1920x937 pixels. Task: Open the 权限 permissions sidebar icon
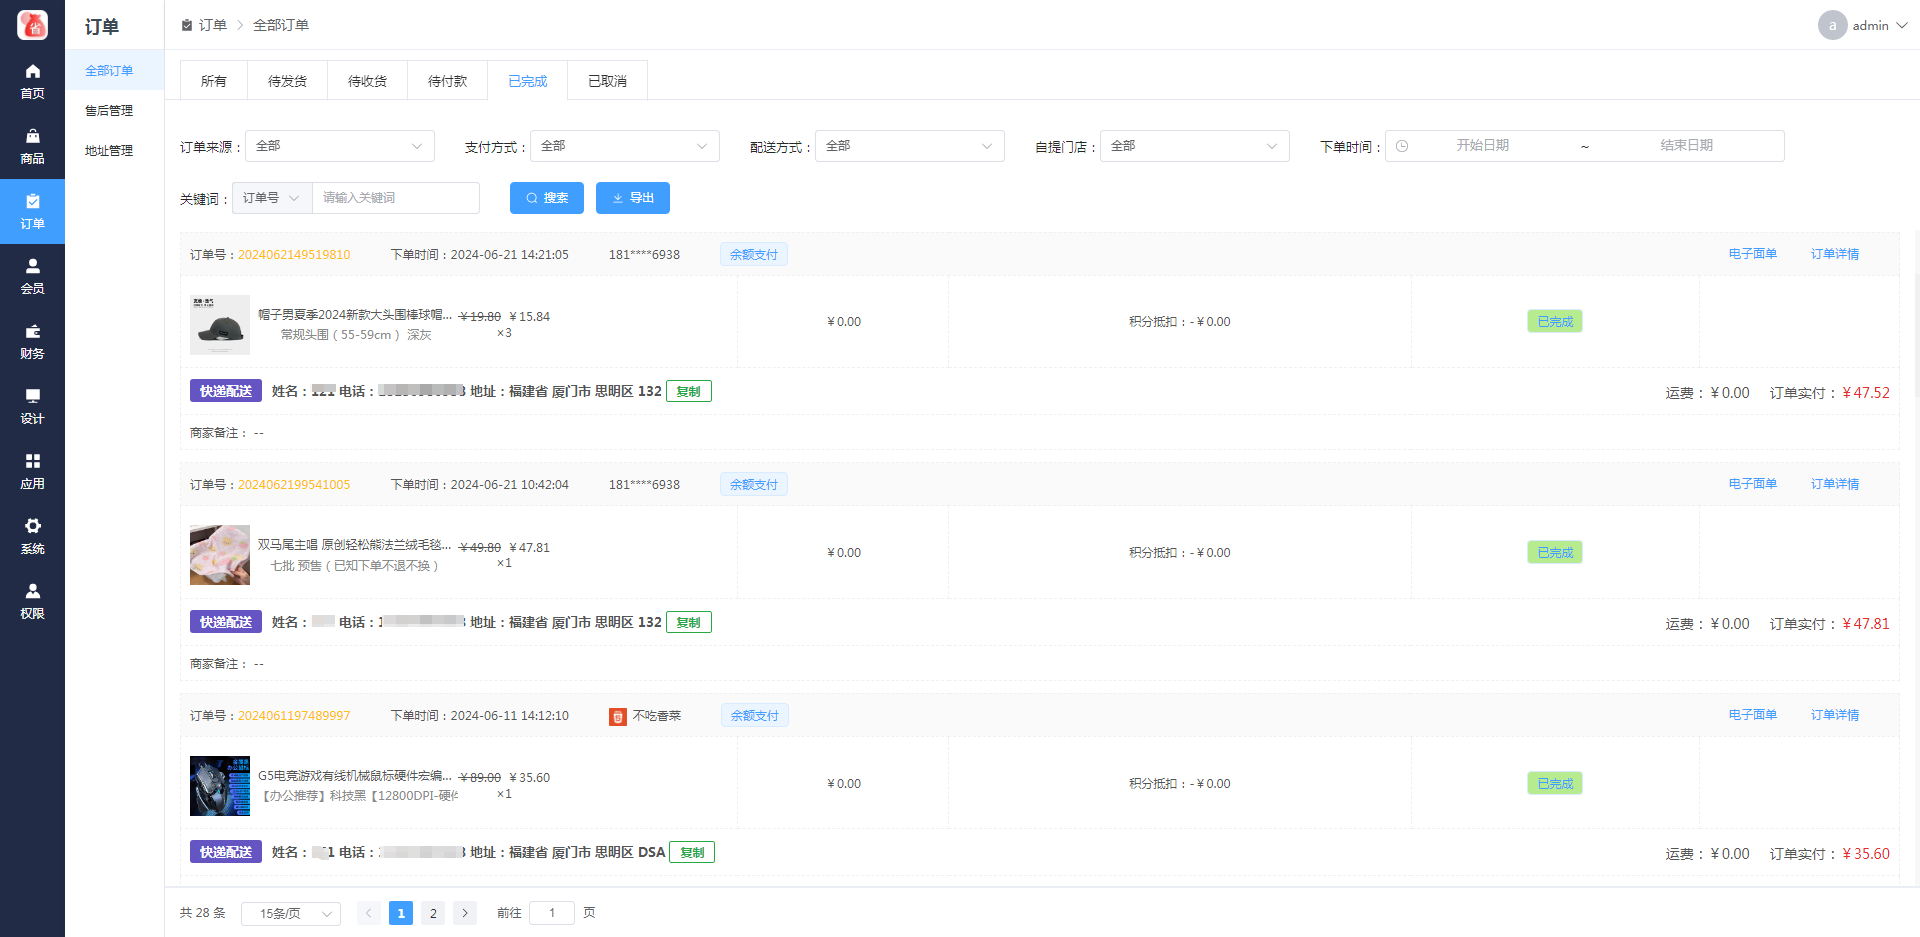coord(32,601)
